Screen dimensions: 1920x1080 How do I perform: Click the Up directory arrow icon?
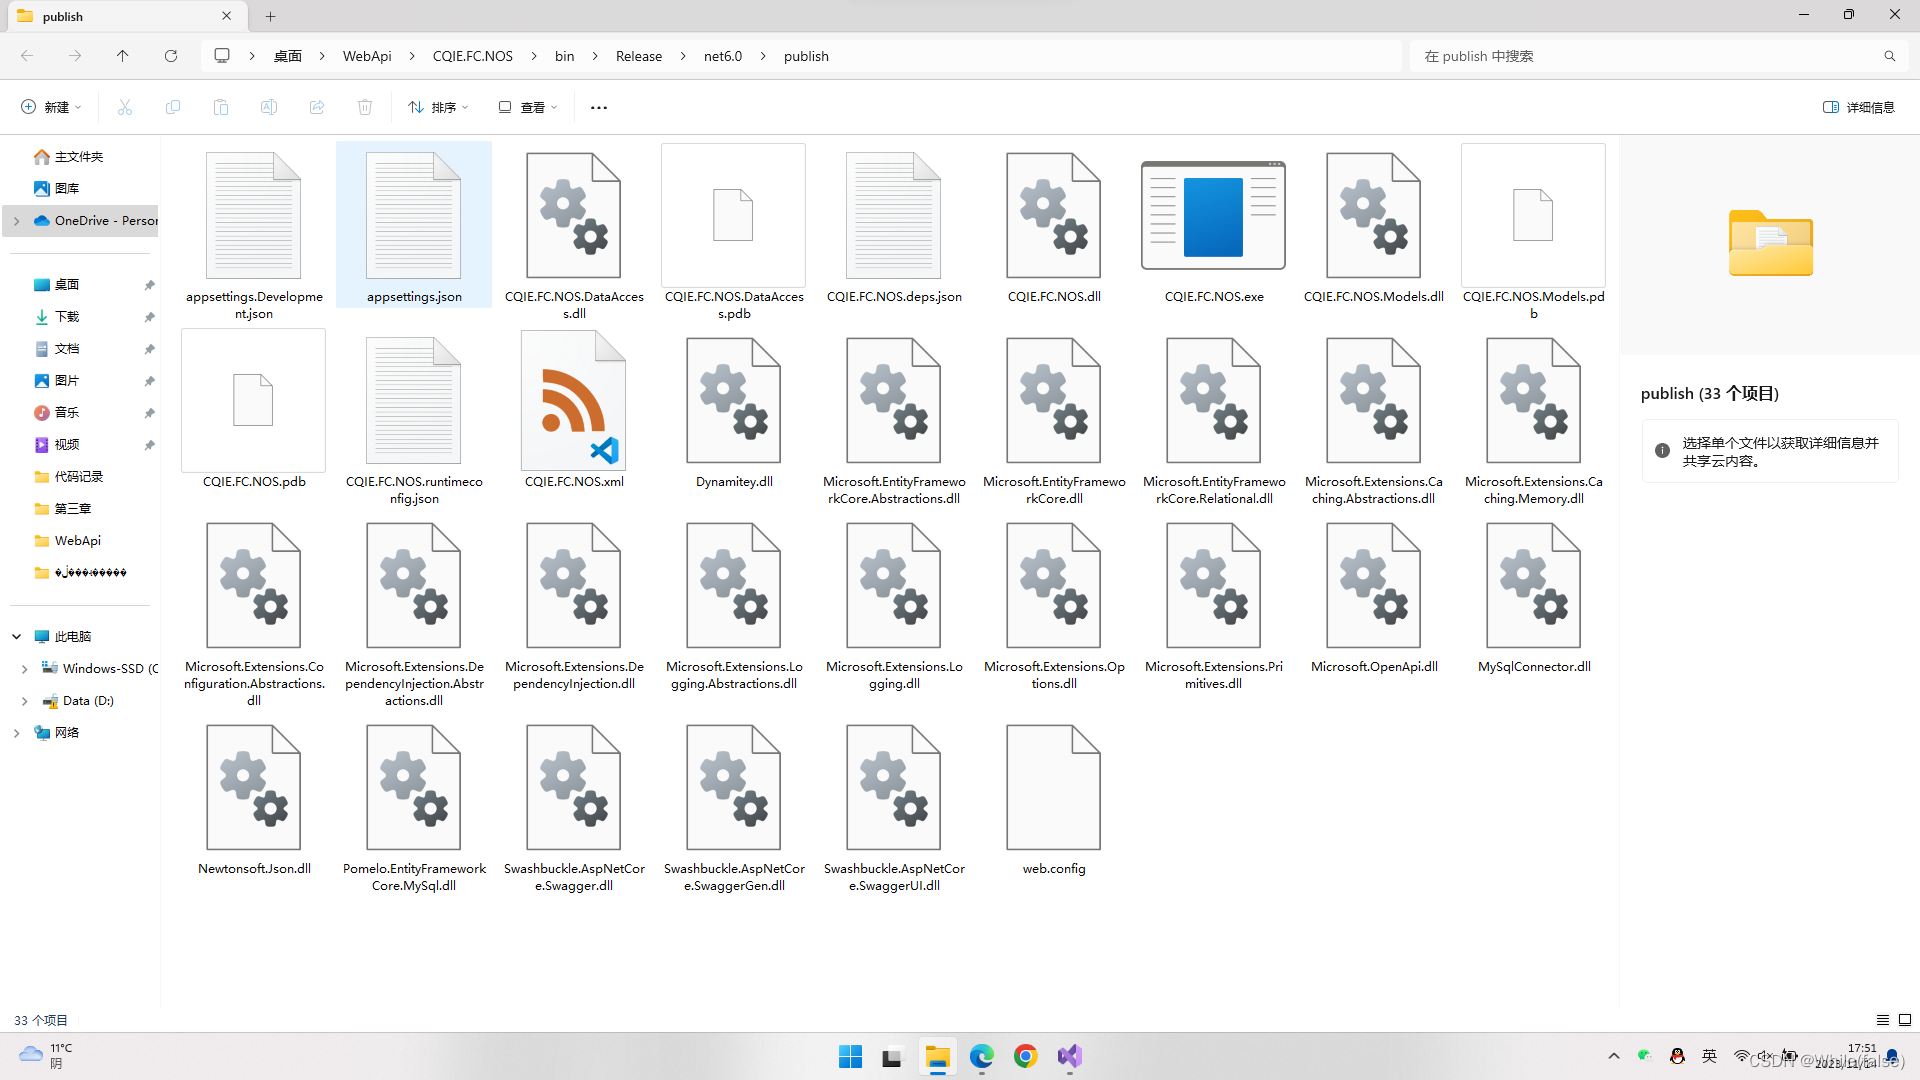point(123,56)
